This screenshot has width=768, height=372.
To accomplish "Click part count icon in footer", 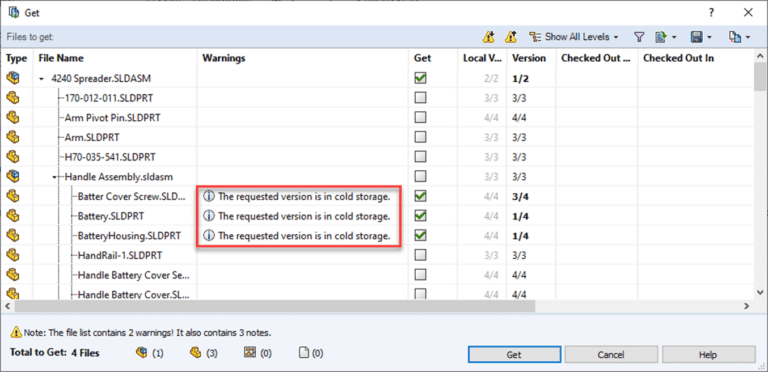I will click(196, 353).
